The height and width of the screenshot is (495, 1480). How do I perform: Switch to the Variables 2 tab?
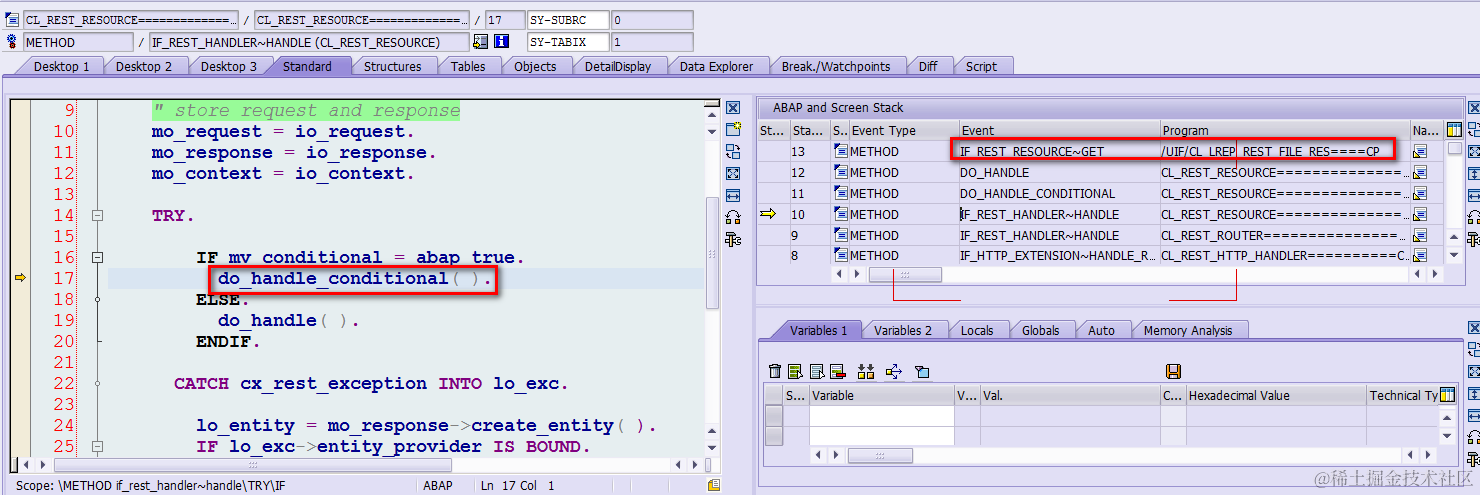[x=902, y=330]
